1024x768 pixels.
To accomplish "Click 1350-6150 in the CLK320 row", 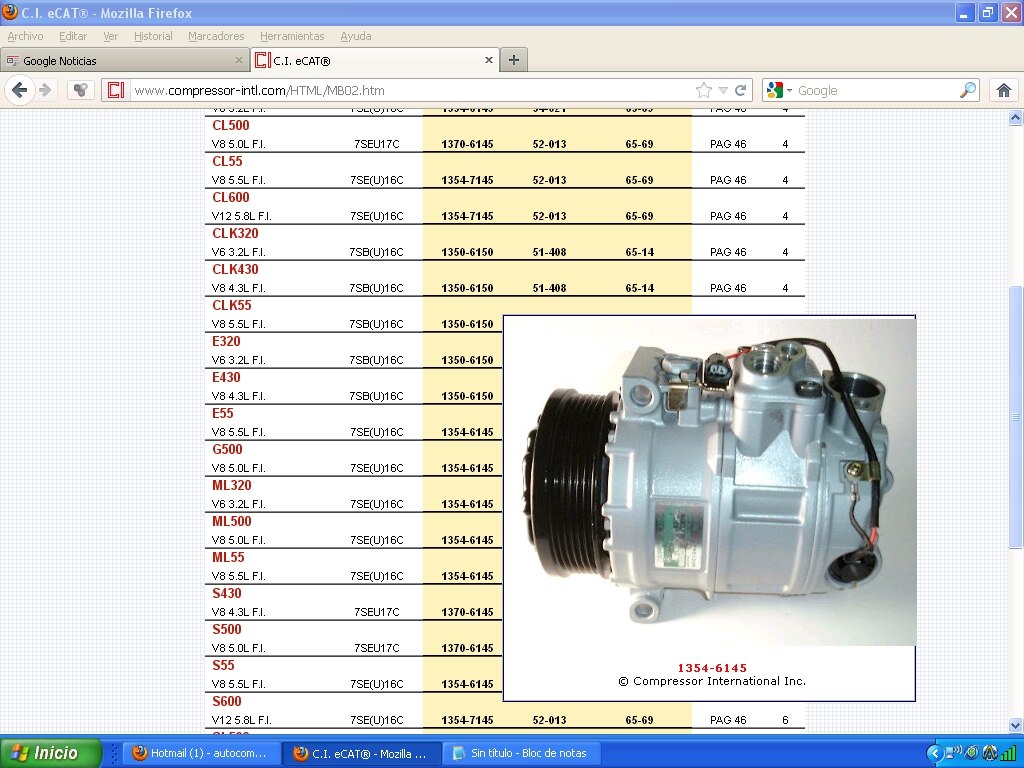I will coord(467,252).
